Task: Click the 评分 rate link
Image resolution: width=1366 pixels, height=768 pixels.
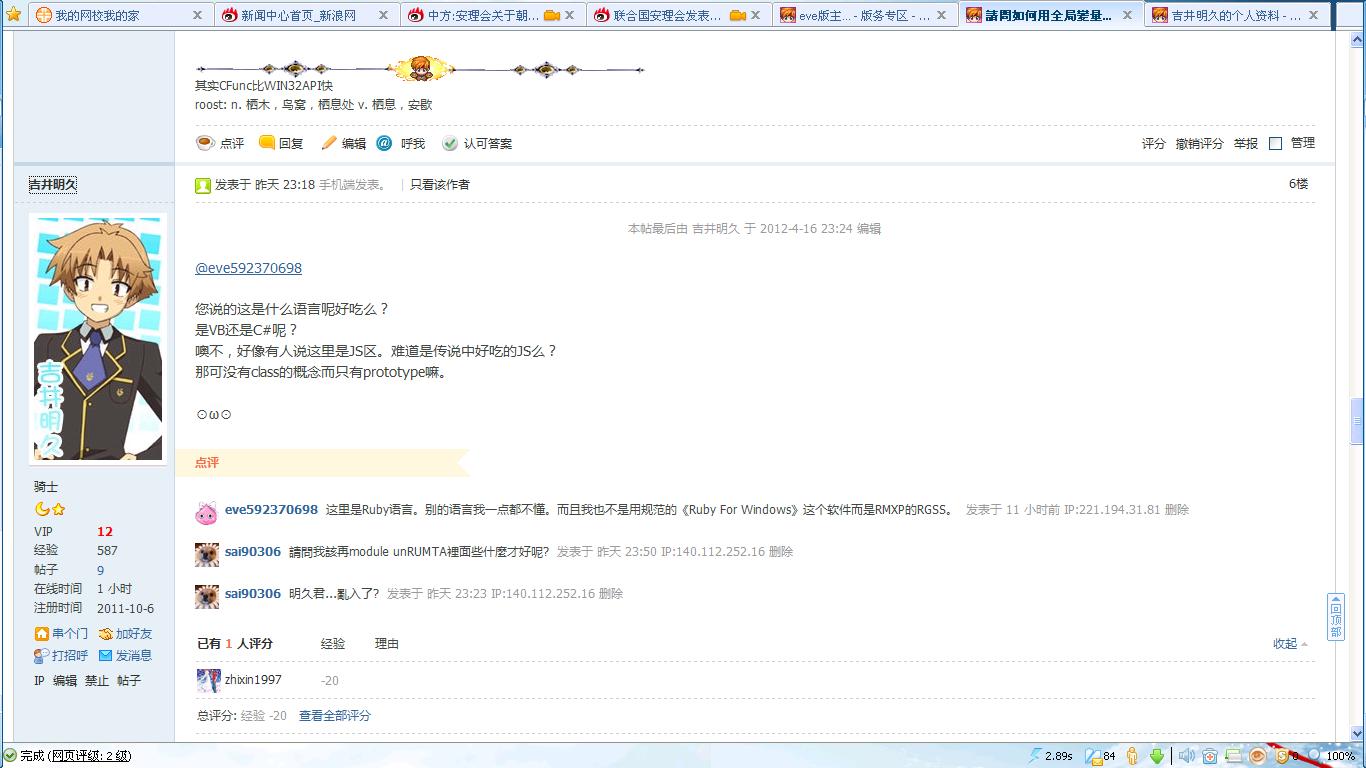Action: click(x=1154, y=144)
